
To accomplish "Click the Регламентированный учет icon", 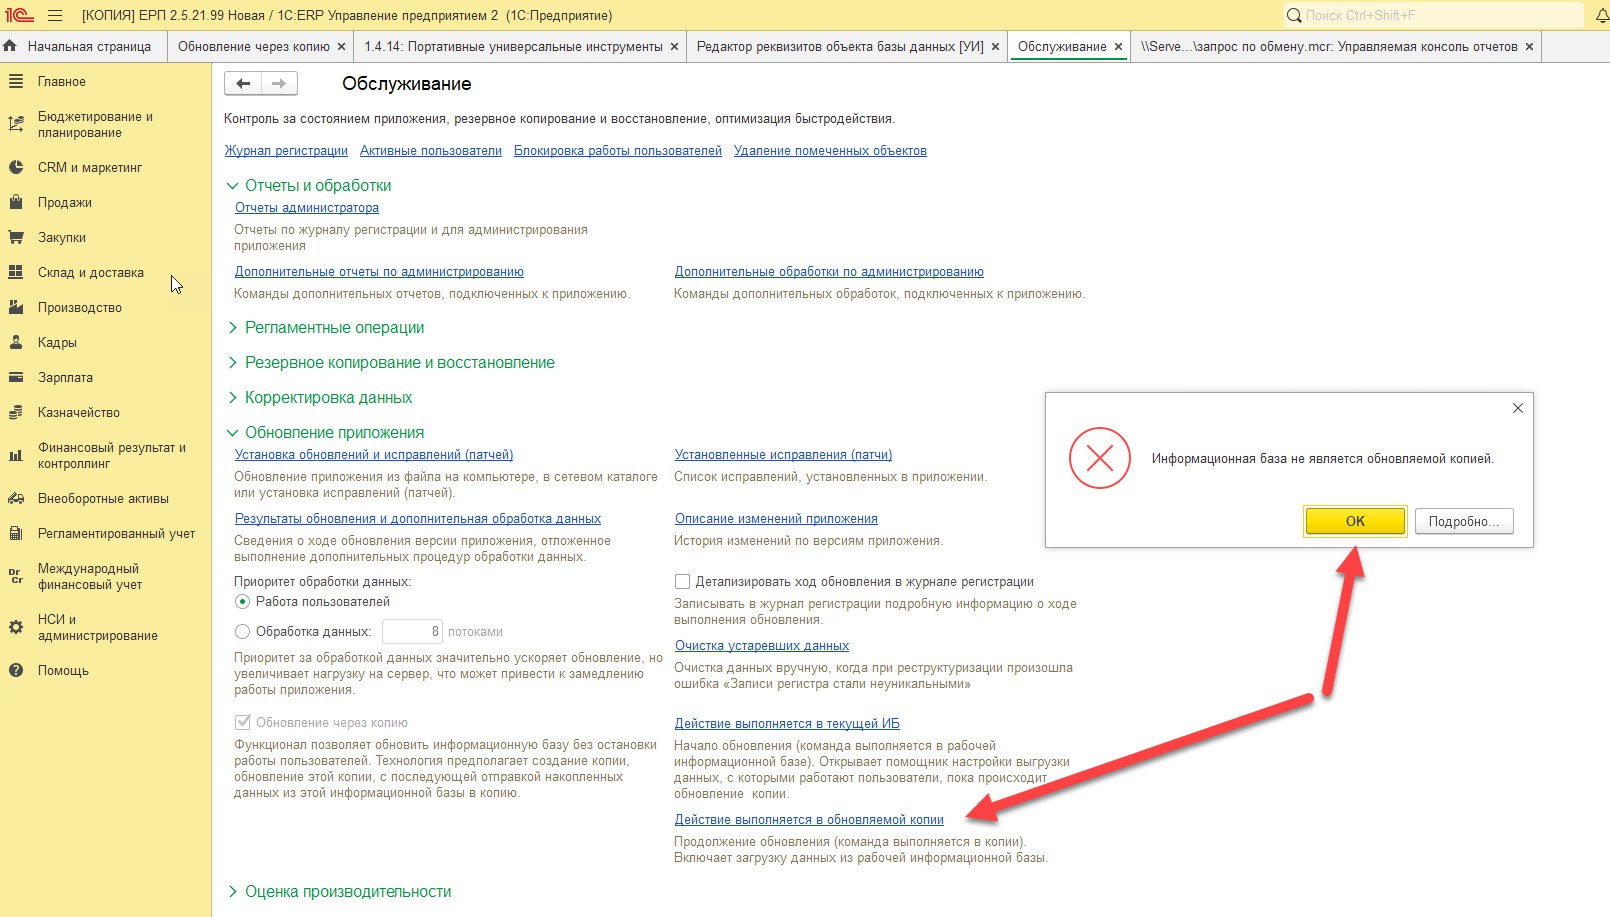I will [x=16, y=533].
